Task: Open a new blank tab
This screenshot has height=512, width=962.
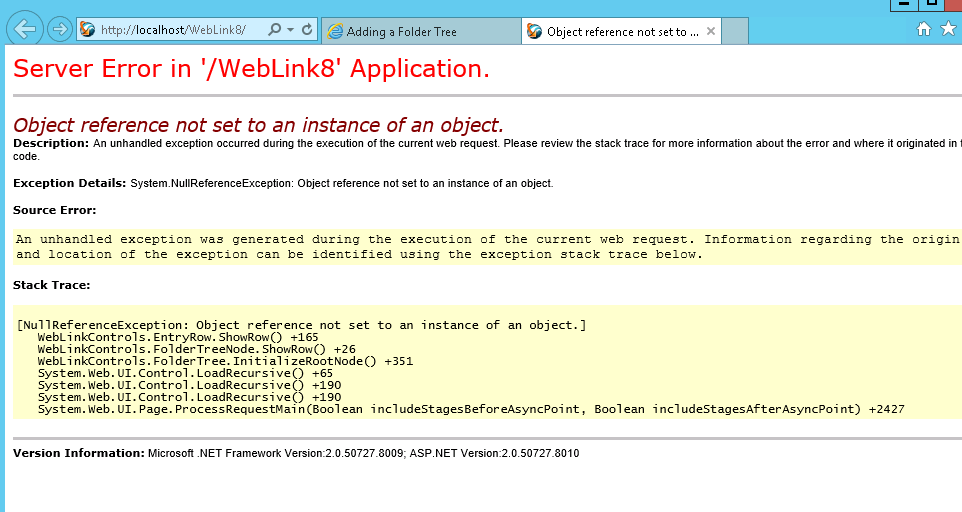Action: (x=735, y=32)
